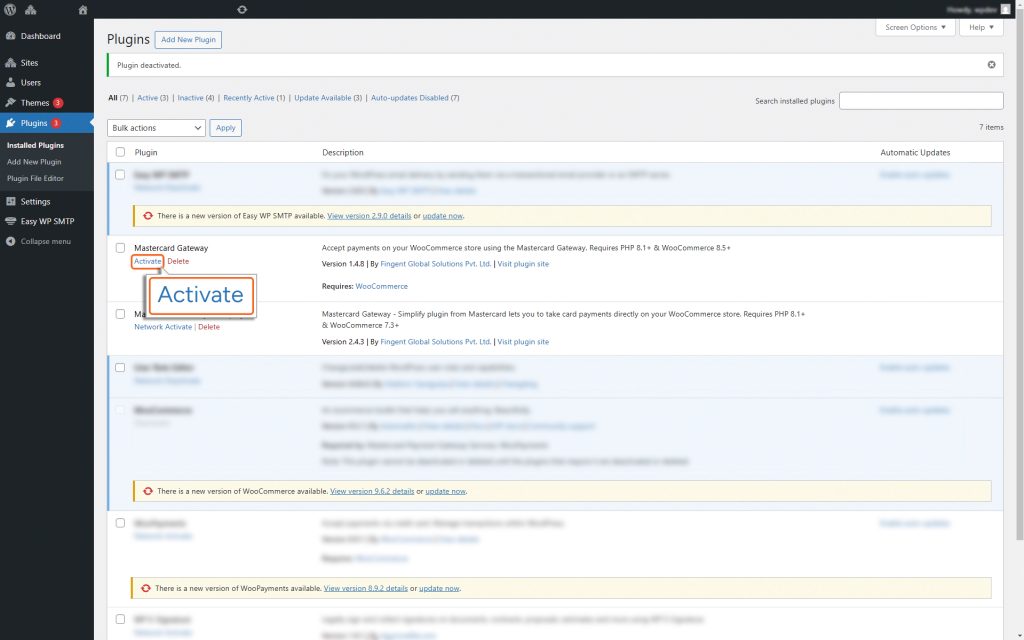The height and width of the screenshot is (640, 1024).
Task: Click the Apply button
Action: pos(225,128)
